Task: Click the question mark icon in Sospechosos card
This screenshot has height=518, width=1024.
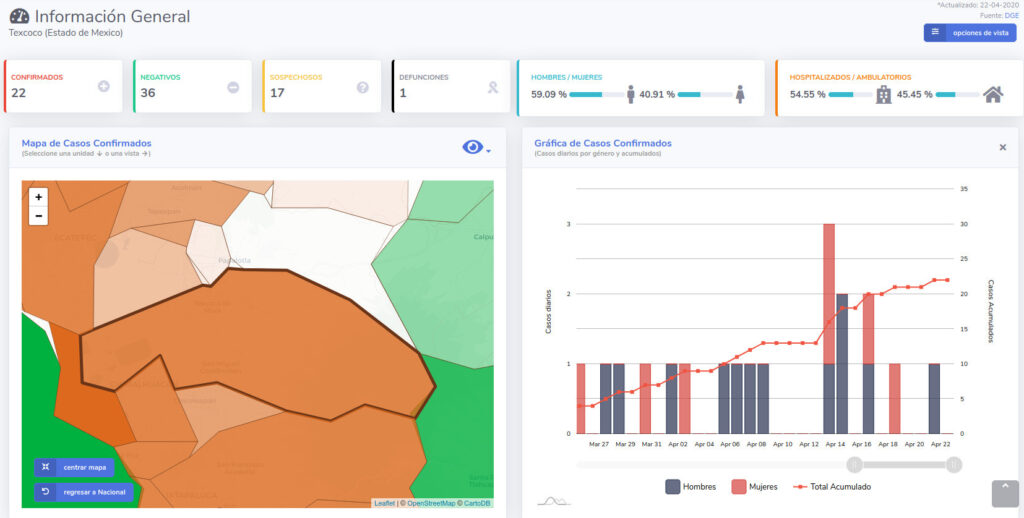Action: pyautogui.click(x=362, y=87)
